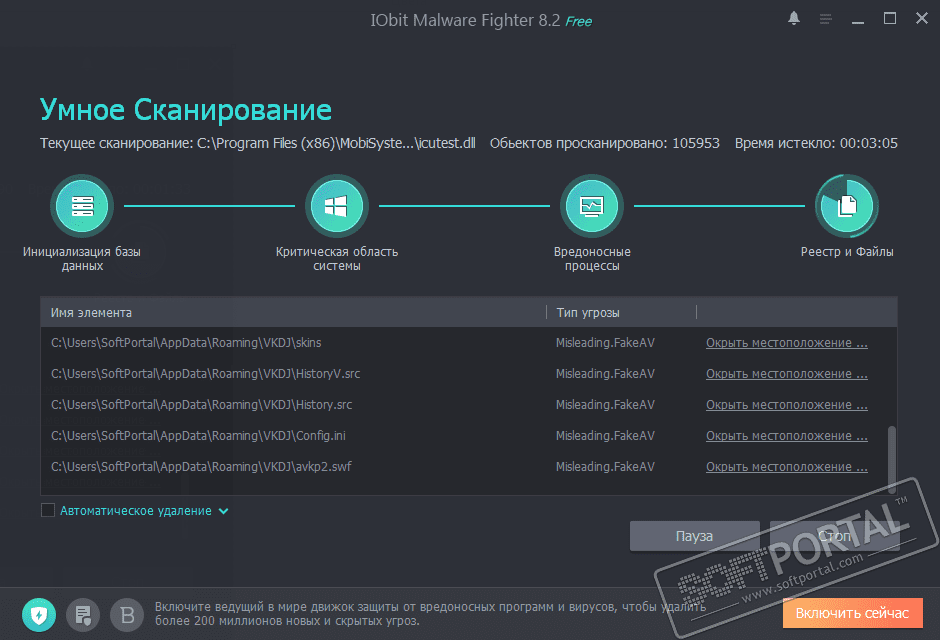This screenshot has width=940, height=640.
Task: Sort by the Тип угрозы column header
Action: 621,312
